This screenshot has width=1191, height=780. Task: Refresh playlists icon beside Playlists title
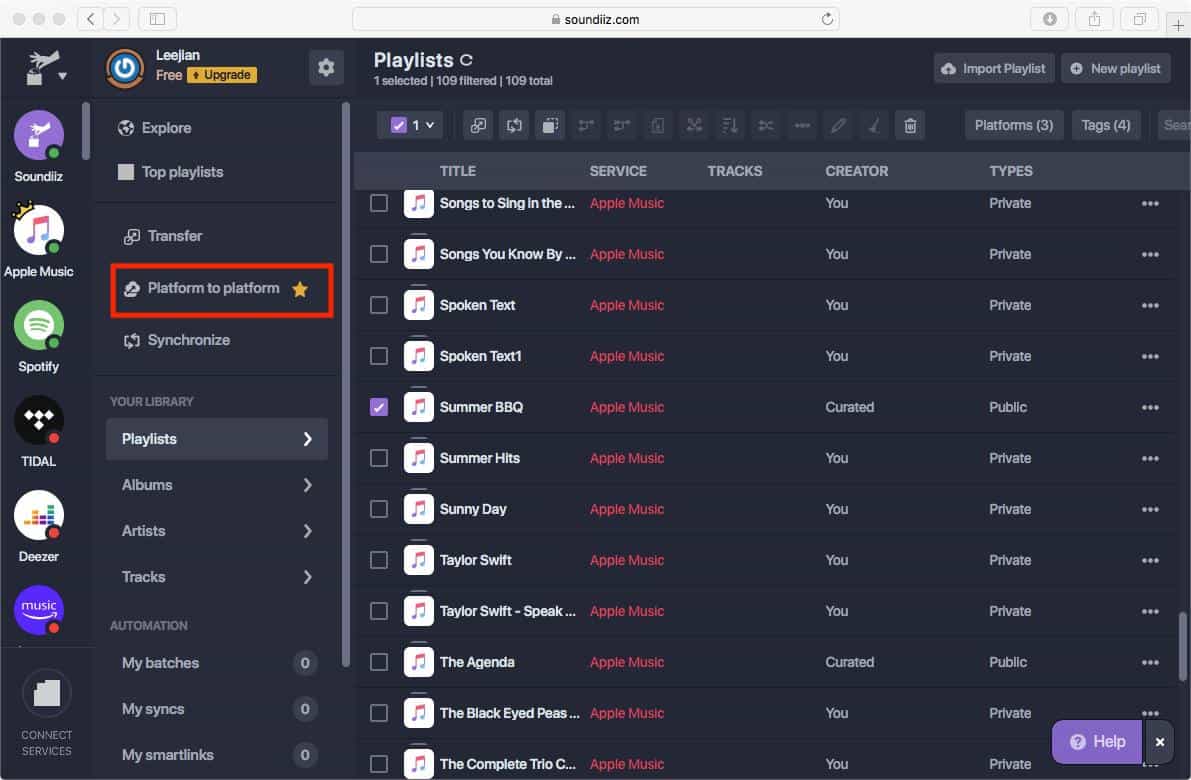(466, 59)
